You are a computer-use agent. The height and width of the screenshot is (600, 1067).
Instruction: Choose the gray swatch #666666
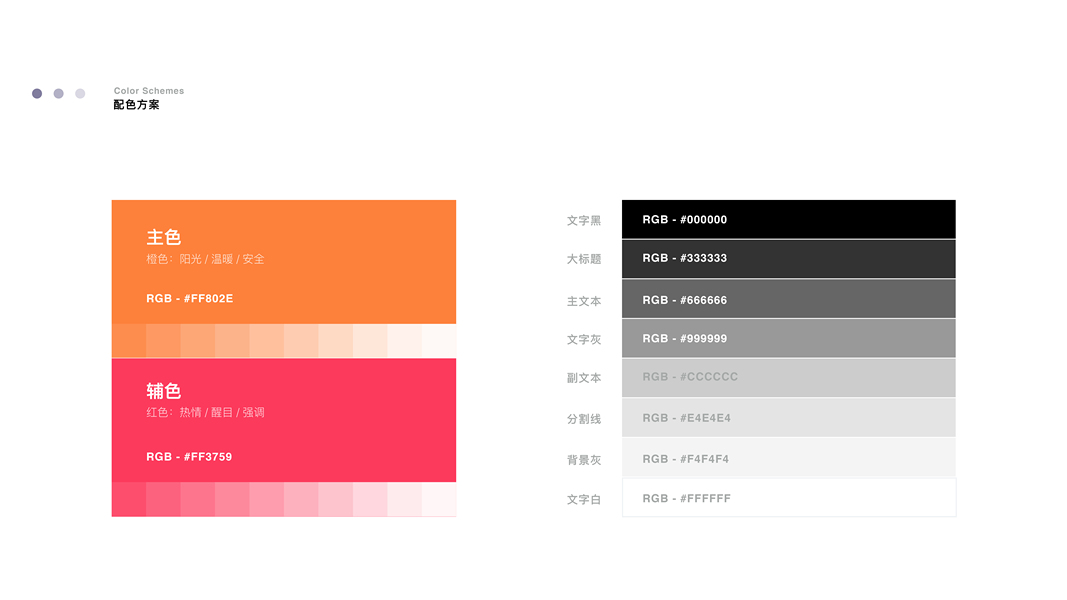coord(788,299)
